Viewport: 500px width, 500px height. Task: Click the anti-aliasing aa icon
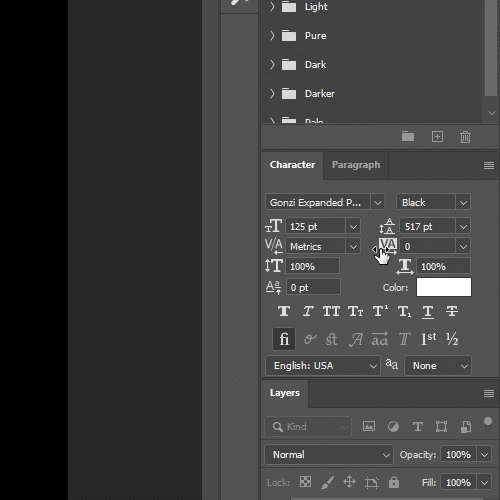click(392, 364)
